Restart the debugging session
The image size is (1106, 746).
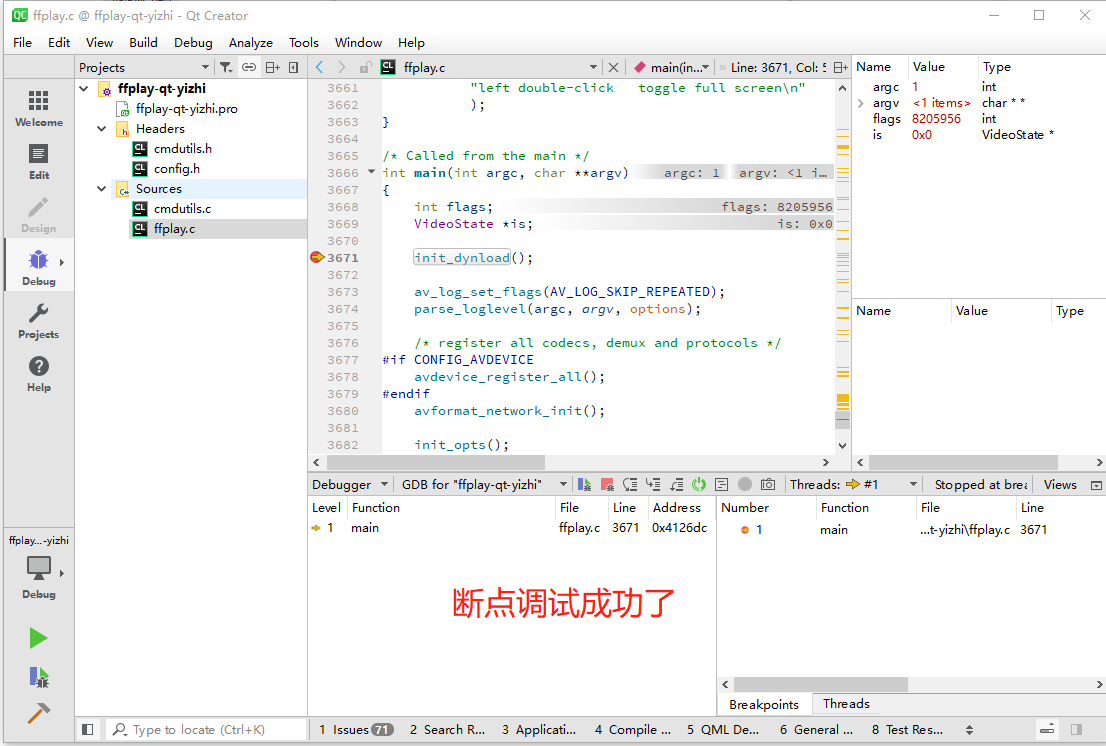(x=699, y=484)
